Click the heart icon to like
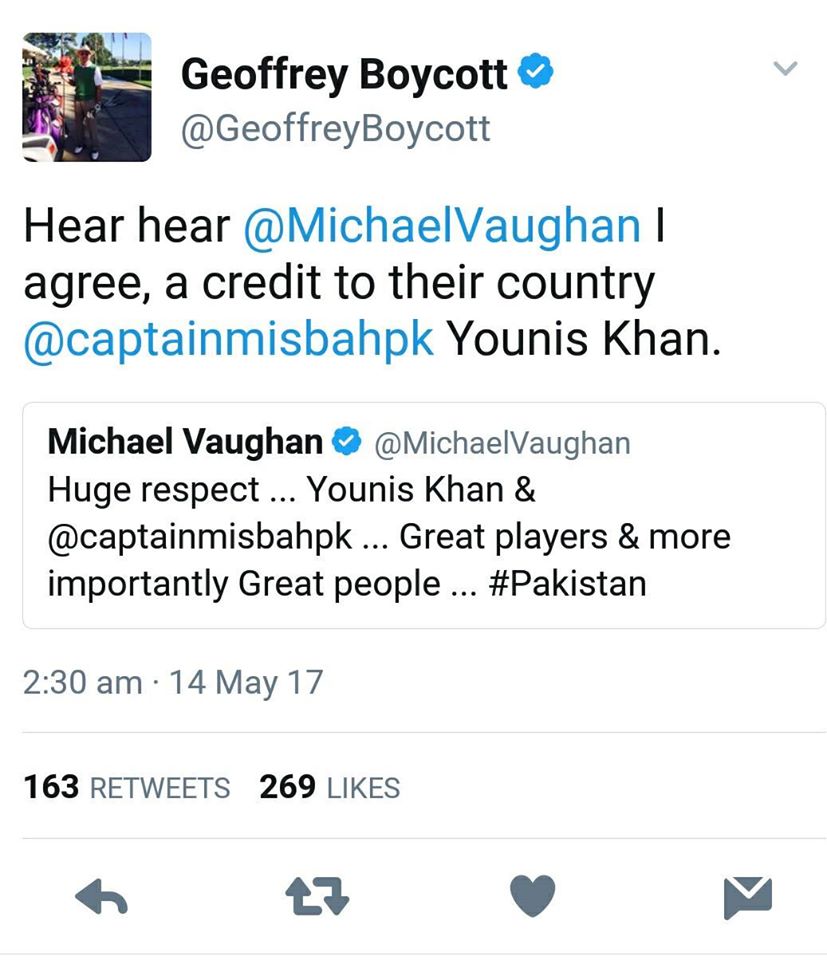The image size is (827, 960). click(533, 897)
